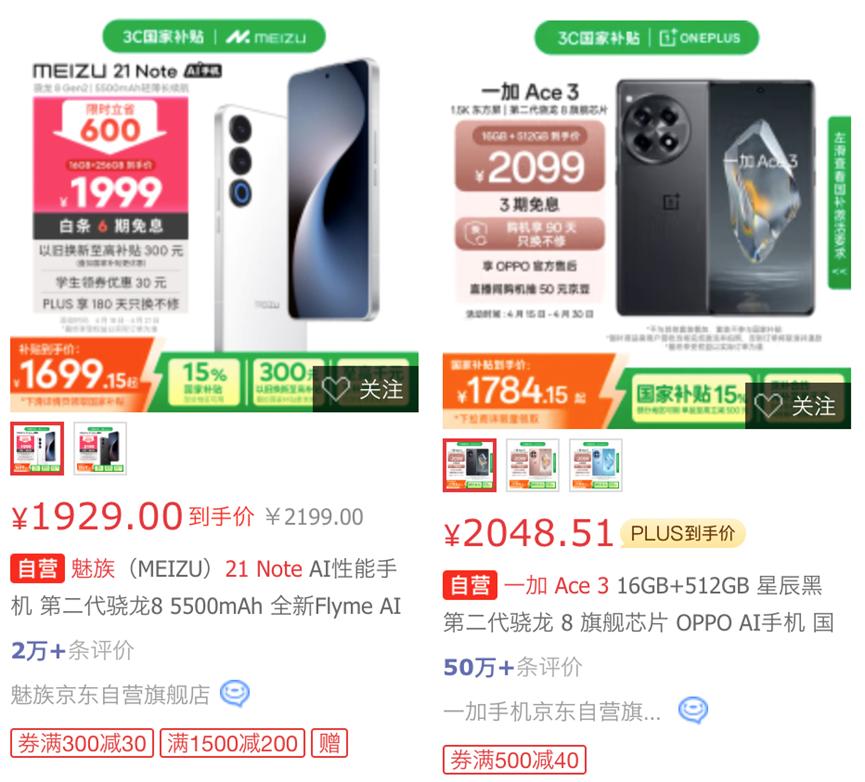Open the 一加 Ace 3 16GB+512GB title link
Screen dimensions: 865x782
click(638, 604)
